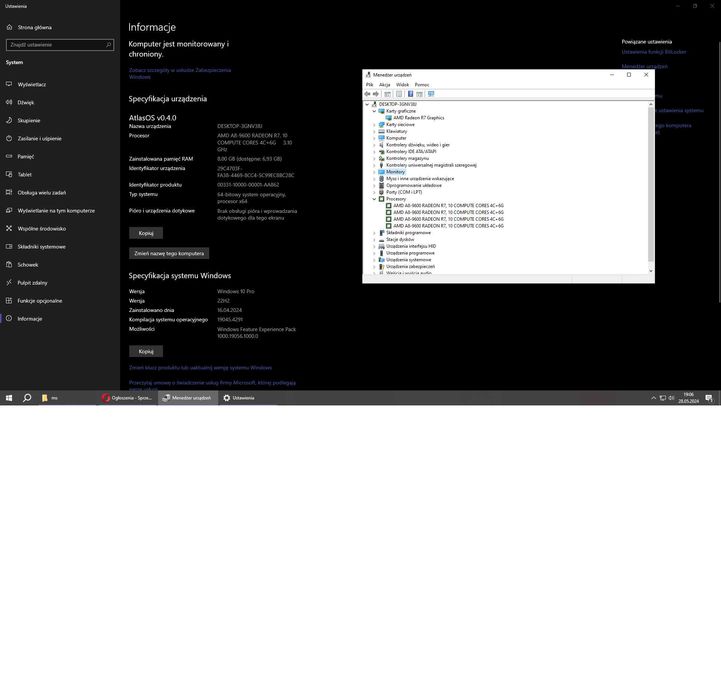Click the Device Manager scrollbar up arrow
The width and height of the screenshot is (721, 699).
point(651,104)
